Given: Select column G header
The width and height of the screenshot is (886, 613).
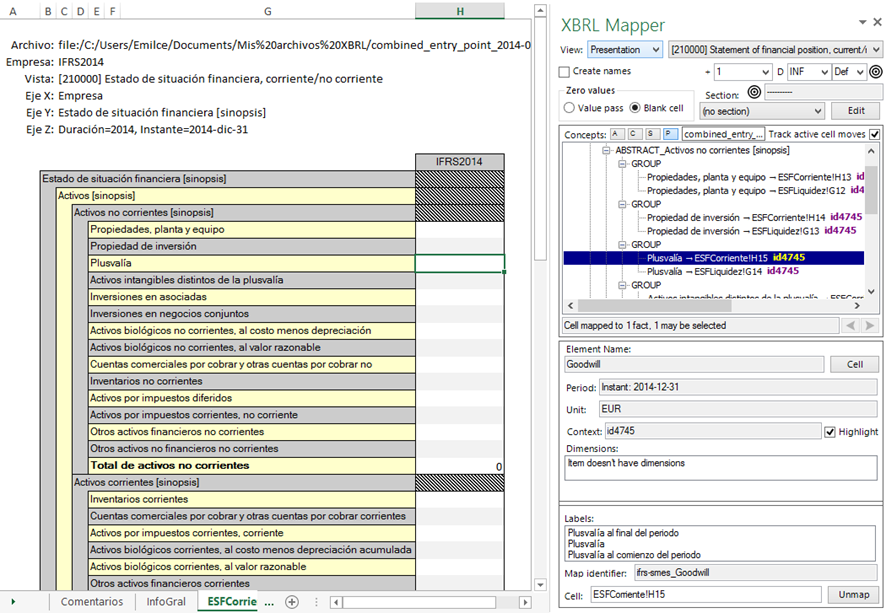Looking at the screenshot, I should (268, 11).
